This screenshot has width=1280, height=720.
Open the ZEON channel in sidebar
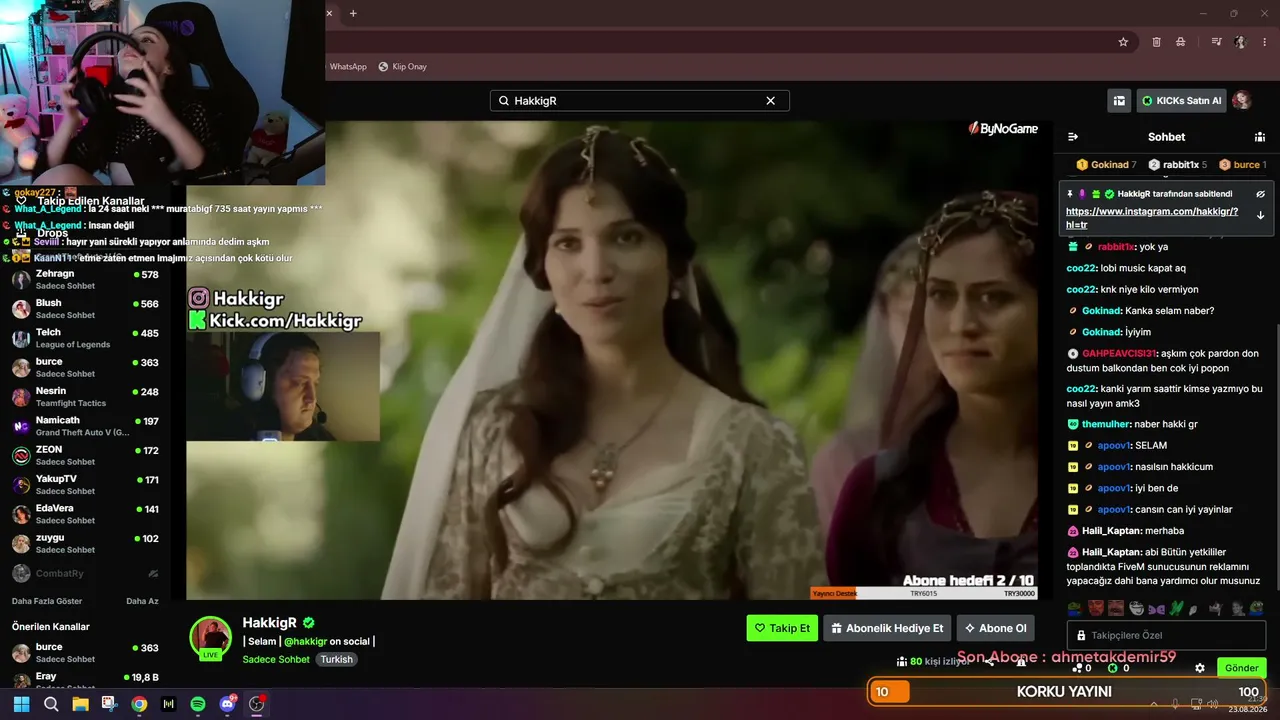(x=85, y=455)
